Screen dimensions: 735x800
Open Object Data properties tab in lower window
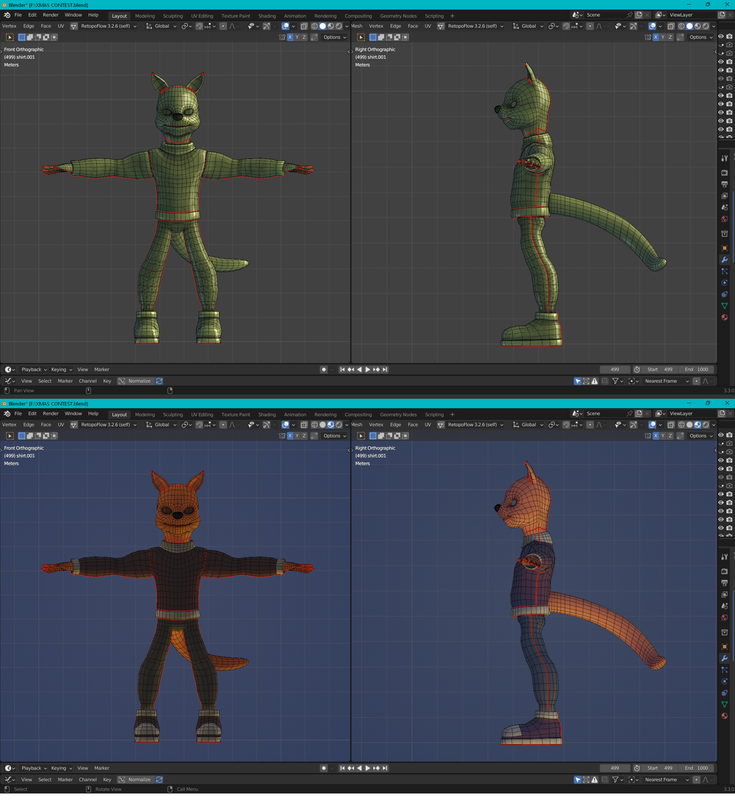tap(724, 704)
